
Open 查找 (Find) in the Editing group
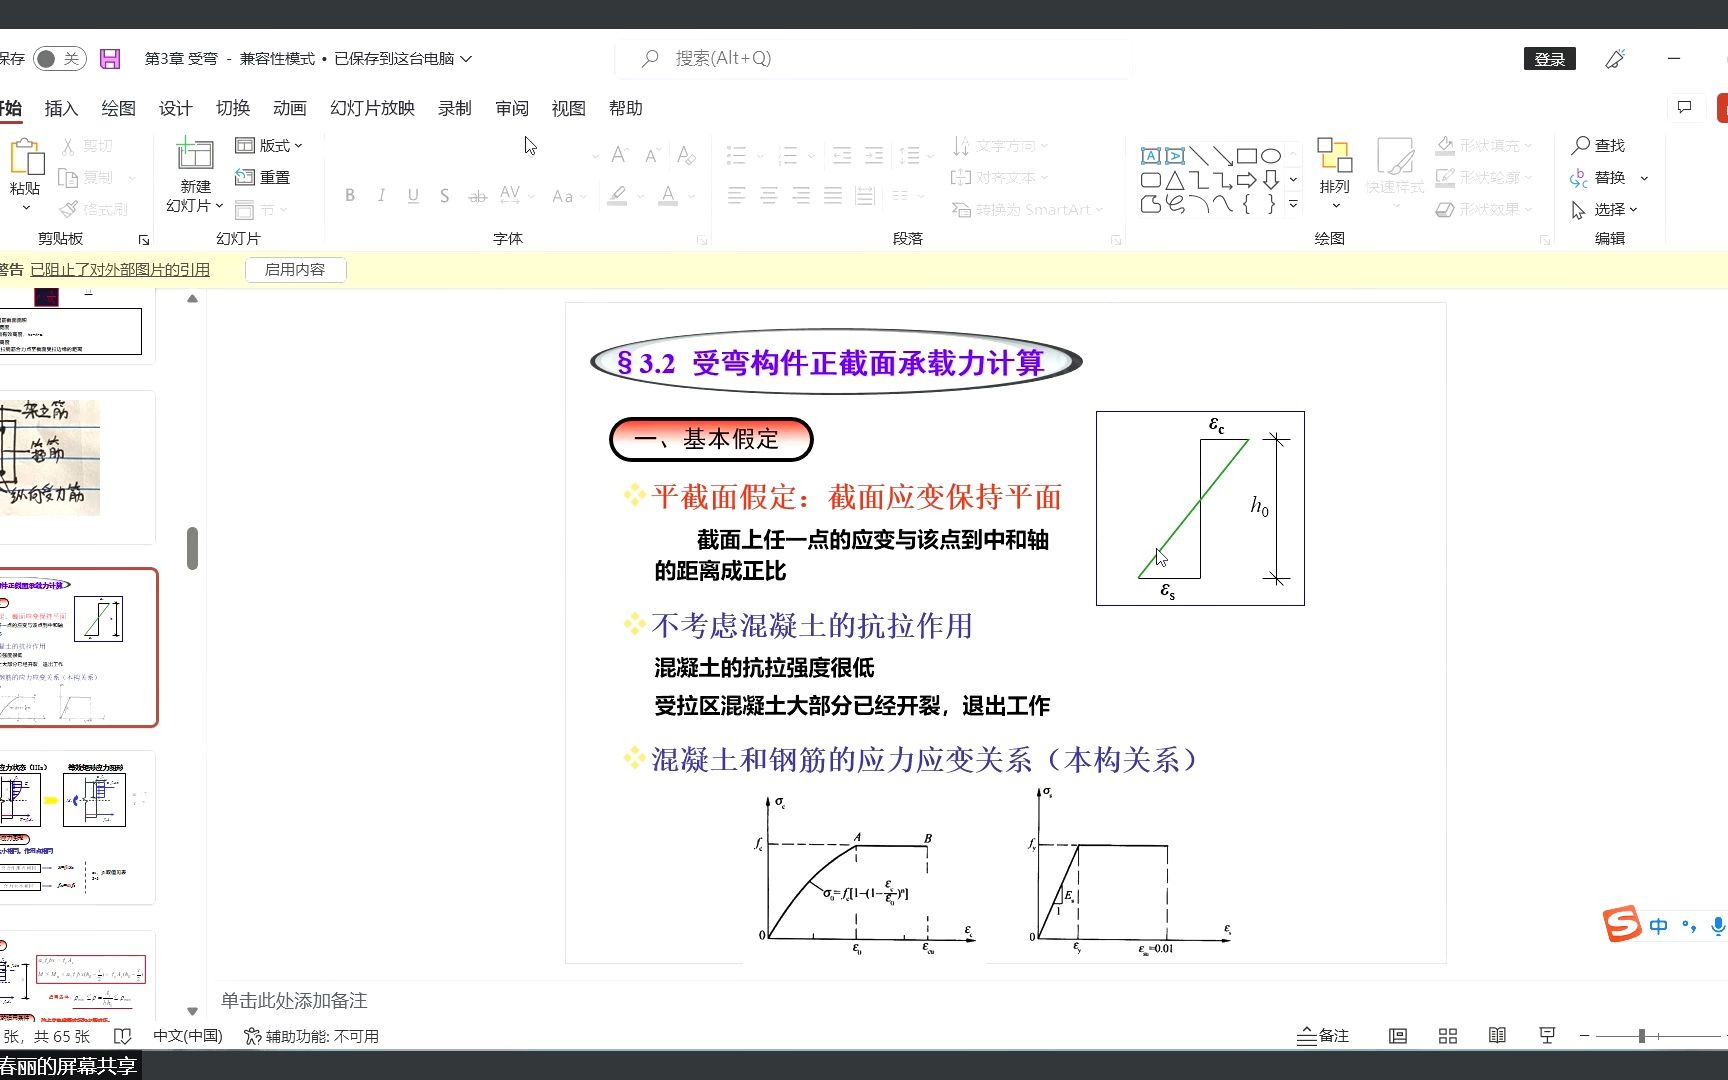[1602, 145]
